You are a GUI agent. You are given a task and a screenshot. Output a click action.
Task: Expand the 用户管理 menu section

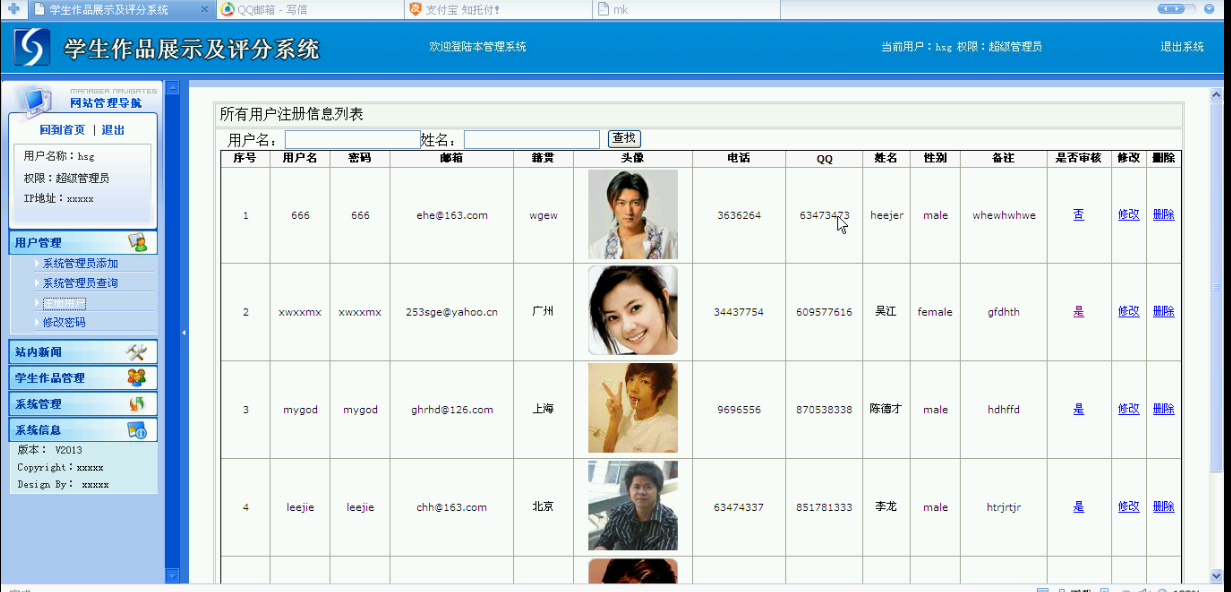tap(83, 242)
